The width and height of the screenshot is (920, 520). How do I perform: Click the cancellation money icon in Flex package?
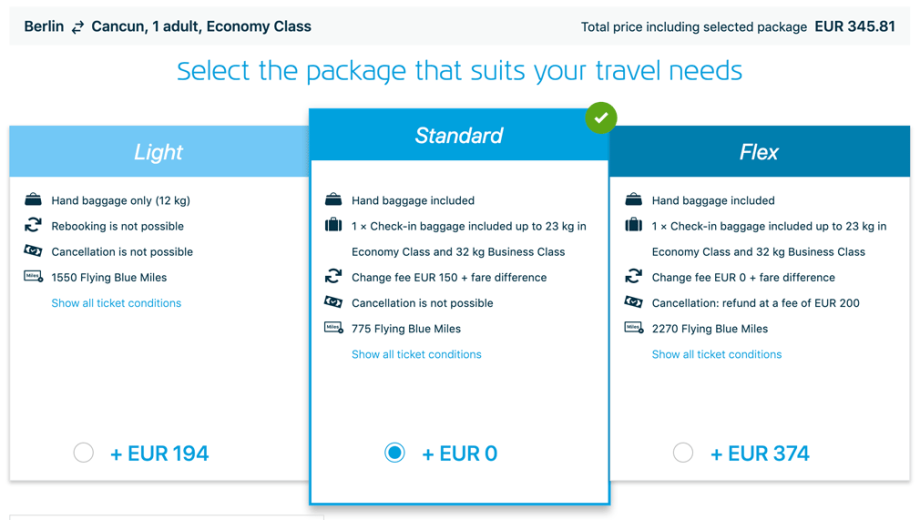633,302
